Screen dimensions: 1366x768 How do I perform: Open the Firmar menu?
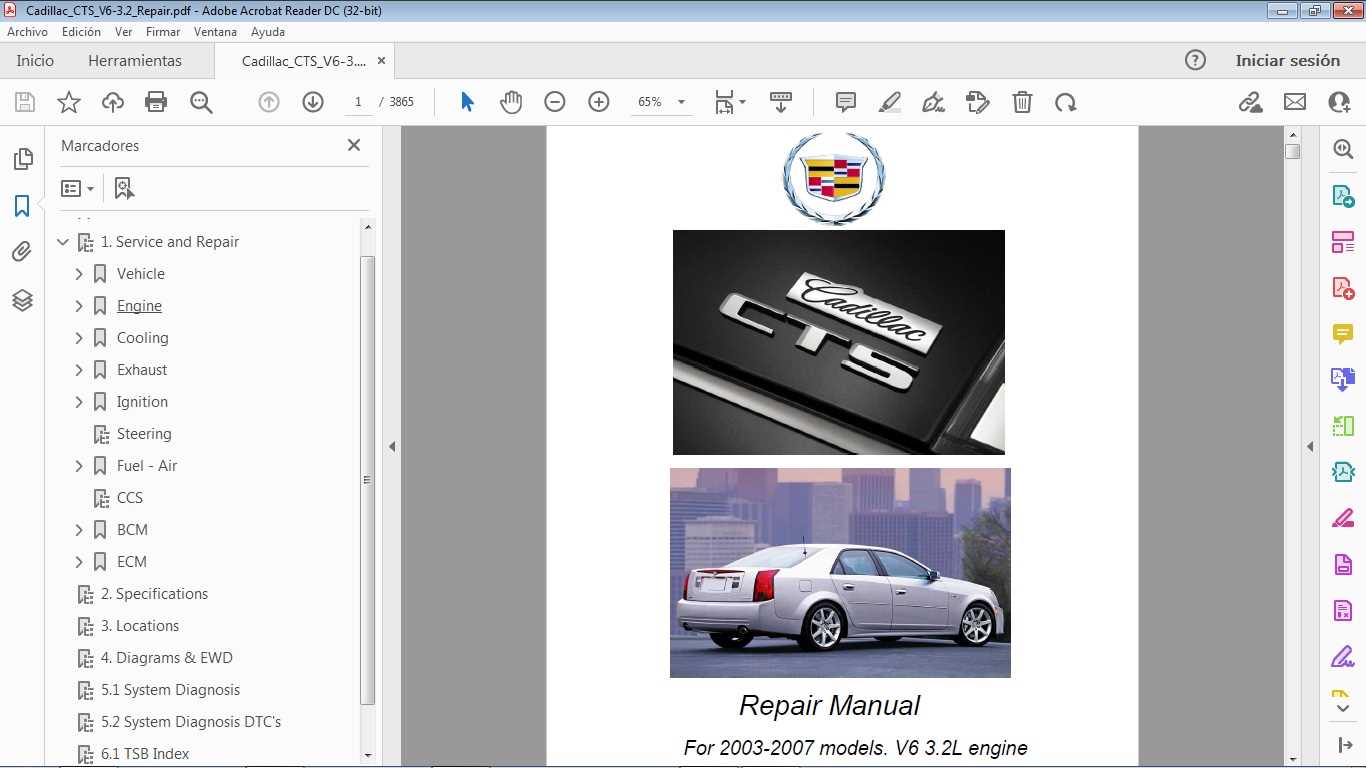click(163, 32)
